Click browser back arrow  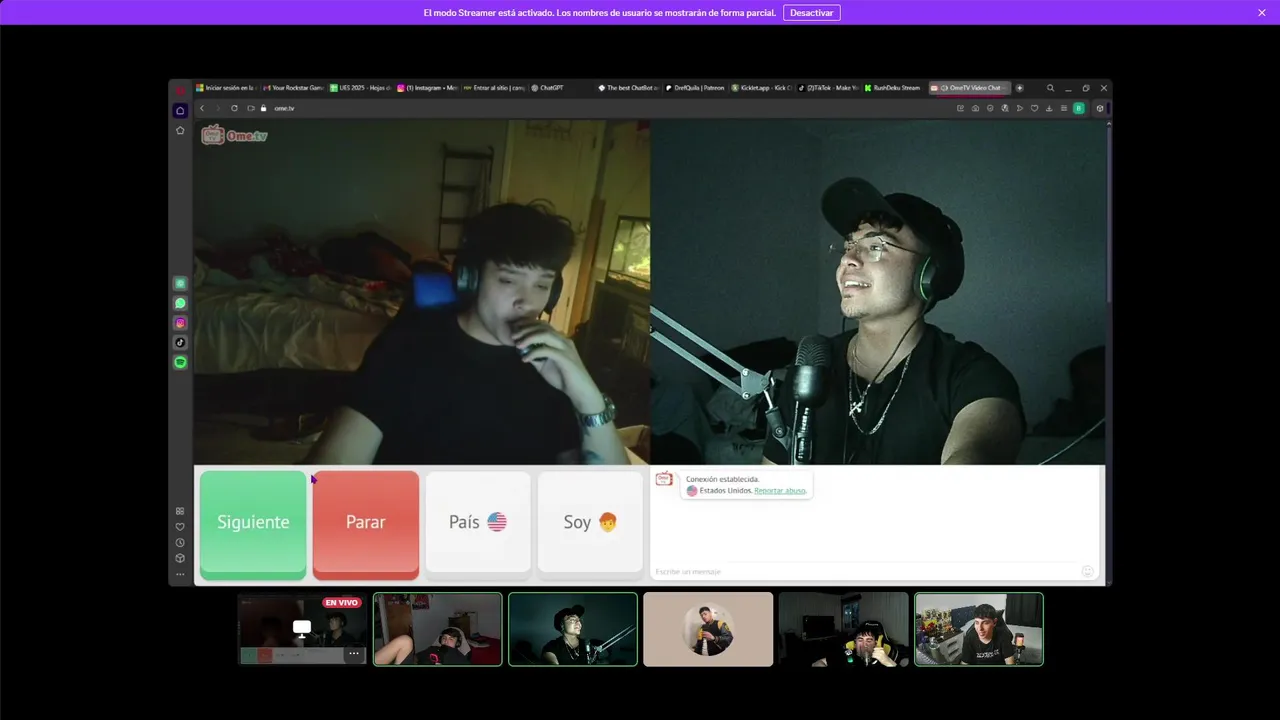(x=202, y=108)
